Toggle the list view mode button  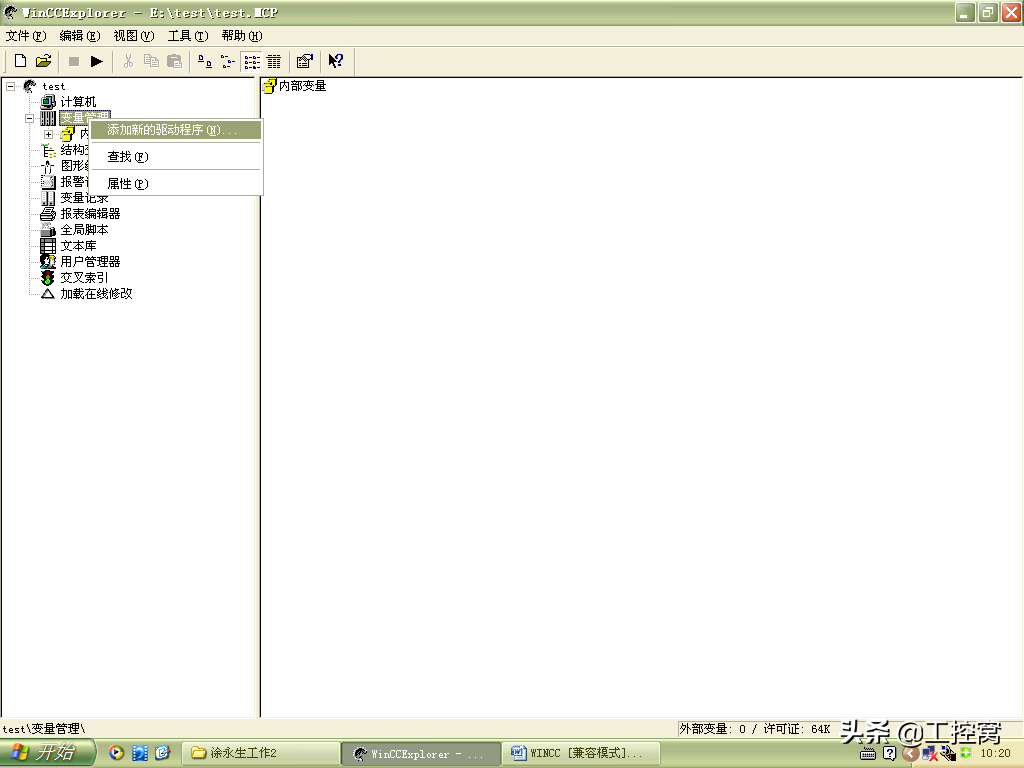[251, 61]
